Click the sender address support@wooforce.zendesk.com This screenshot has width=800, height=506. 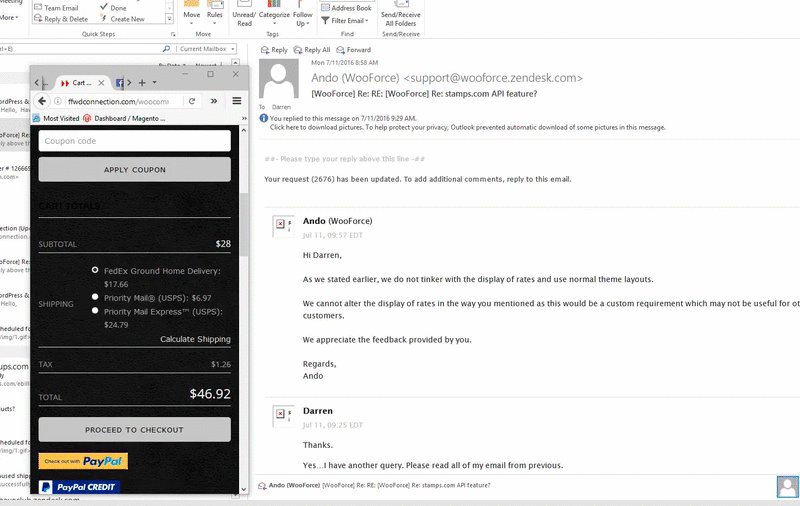pos(493,78)
